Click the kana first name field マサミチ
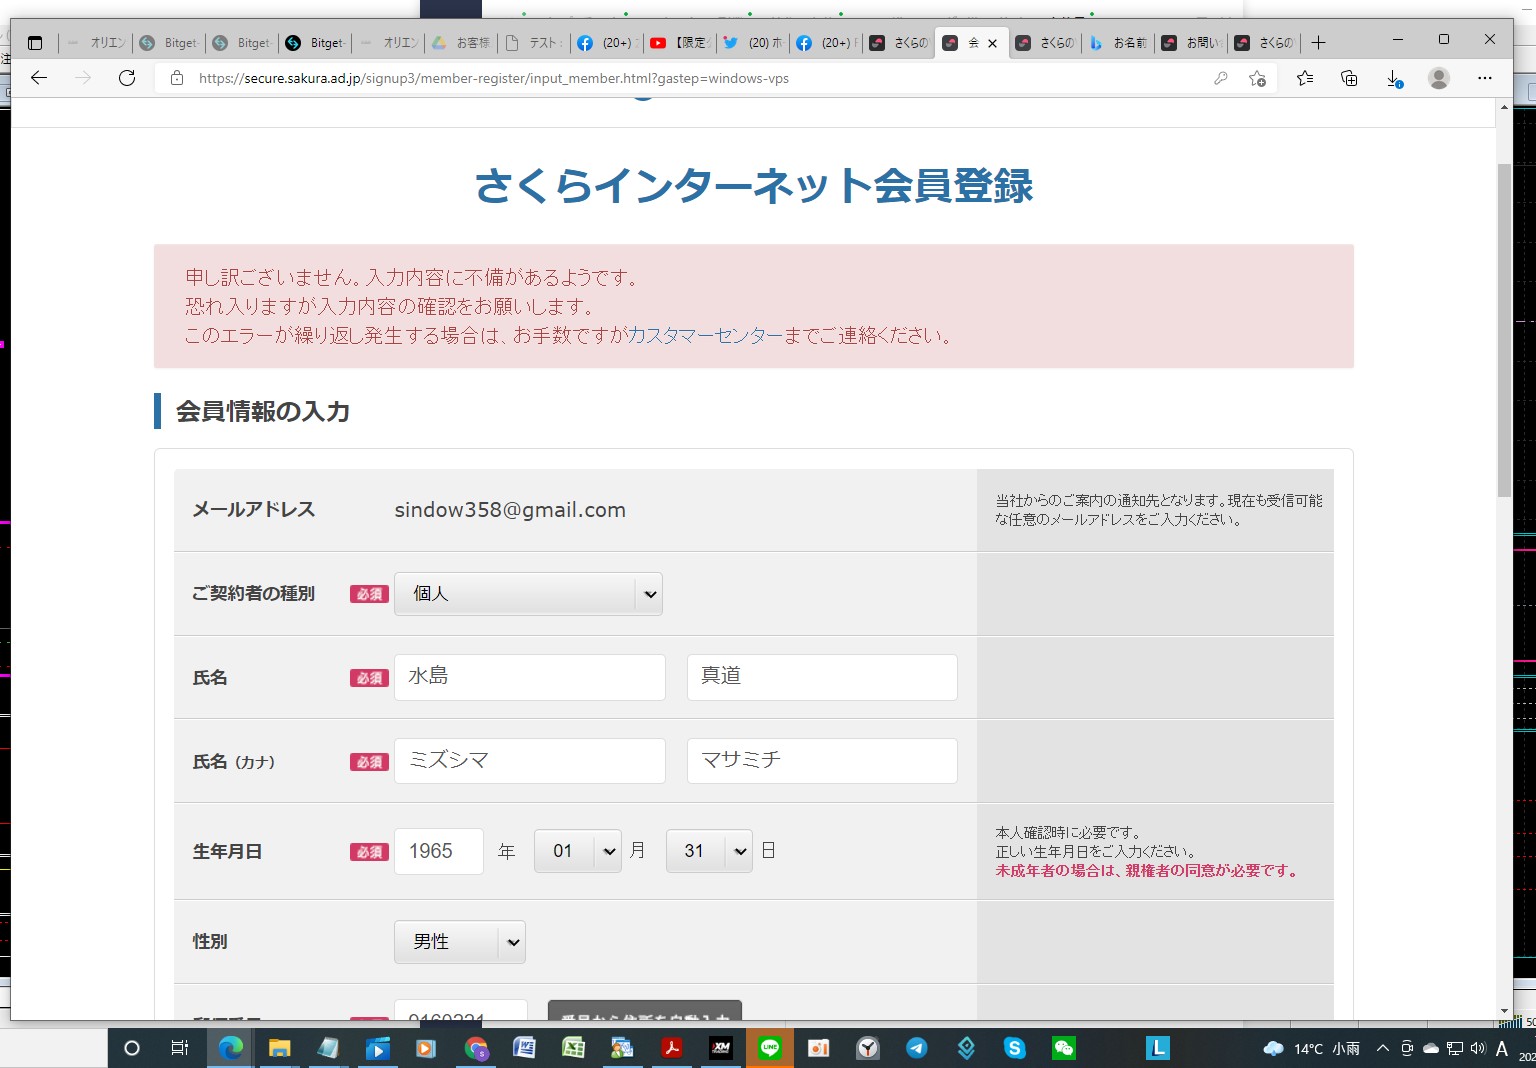 pyautogui.click(x=822, y=761)
